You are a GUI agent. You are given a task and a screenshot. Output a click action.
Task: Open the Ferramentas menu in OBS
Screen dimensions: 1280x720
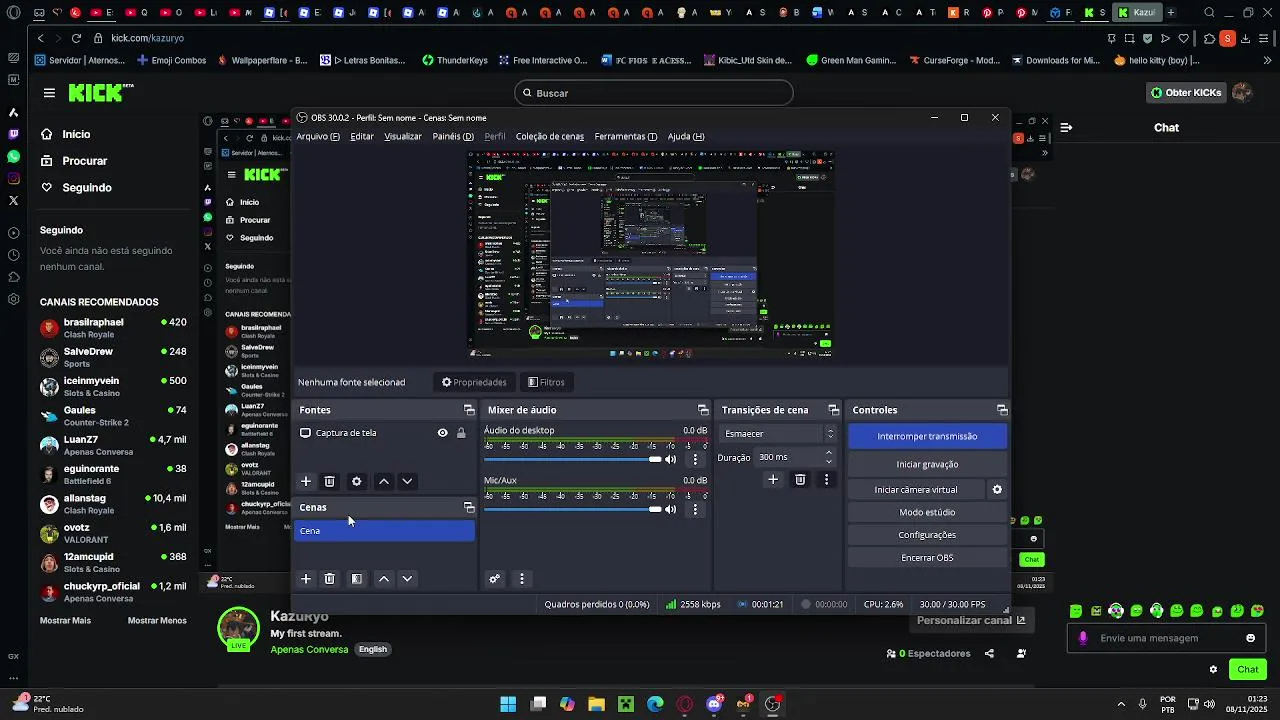click(625, 136)
